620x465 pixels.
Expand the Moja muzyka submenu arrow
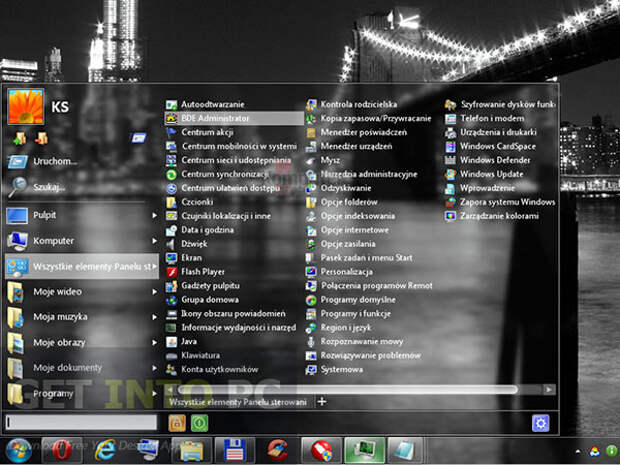coord(155,317)
